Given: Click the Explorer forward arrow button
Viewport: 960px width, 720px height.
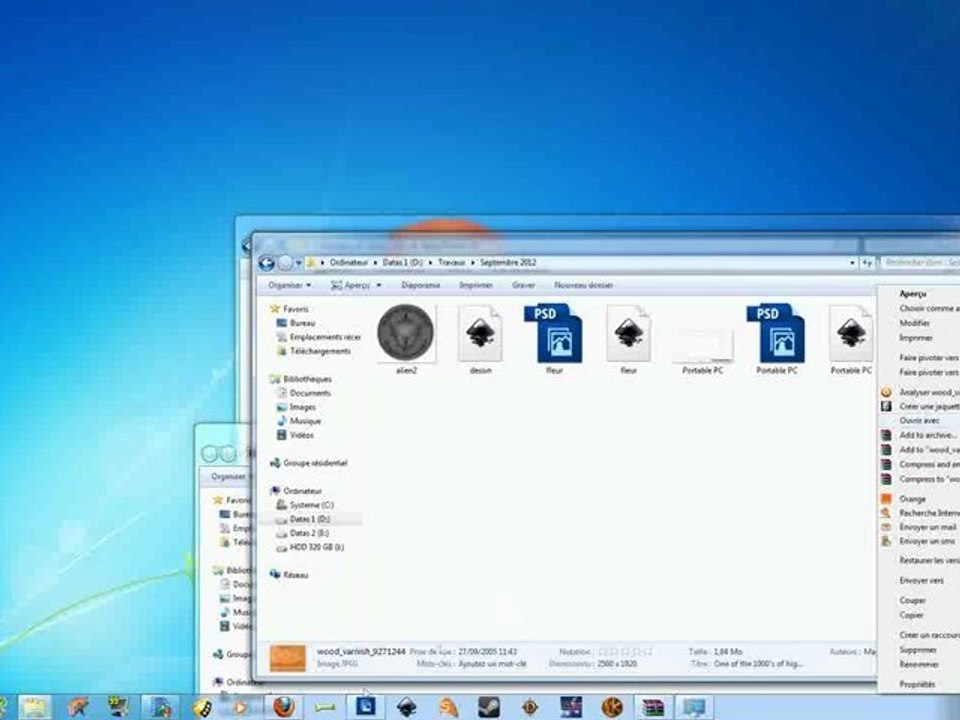Looking at the screenshot, I should click(285, 263).
